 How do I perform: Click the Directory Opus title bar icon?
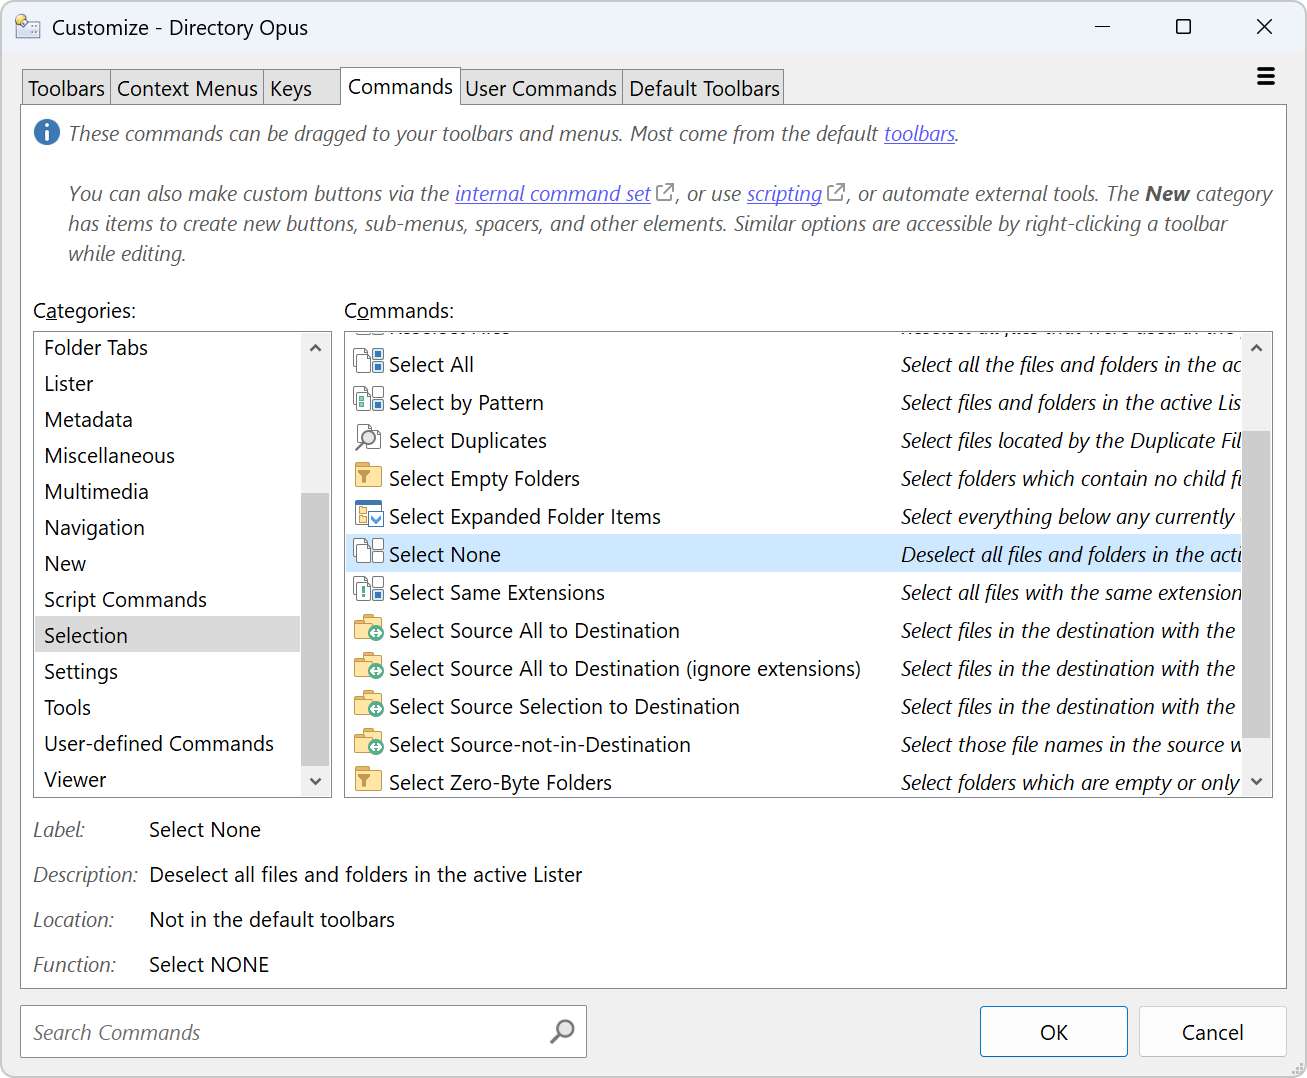(x=28, y=27)
